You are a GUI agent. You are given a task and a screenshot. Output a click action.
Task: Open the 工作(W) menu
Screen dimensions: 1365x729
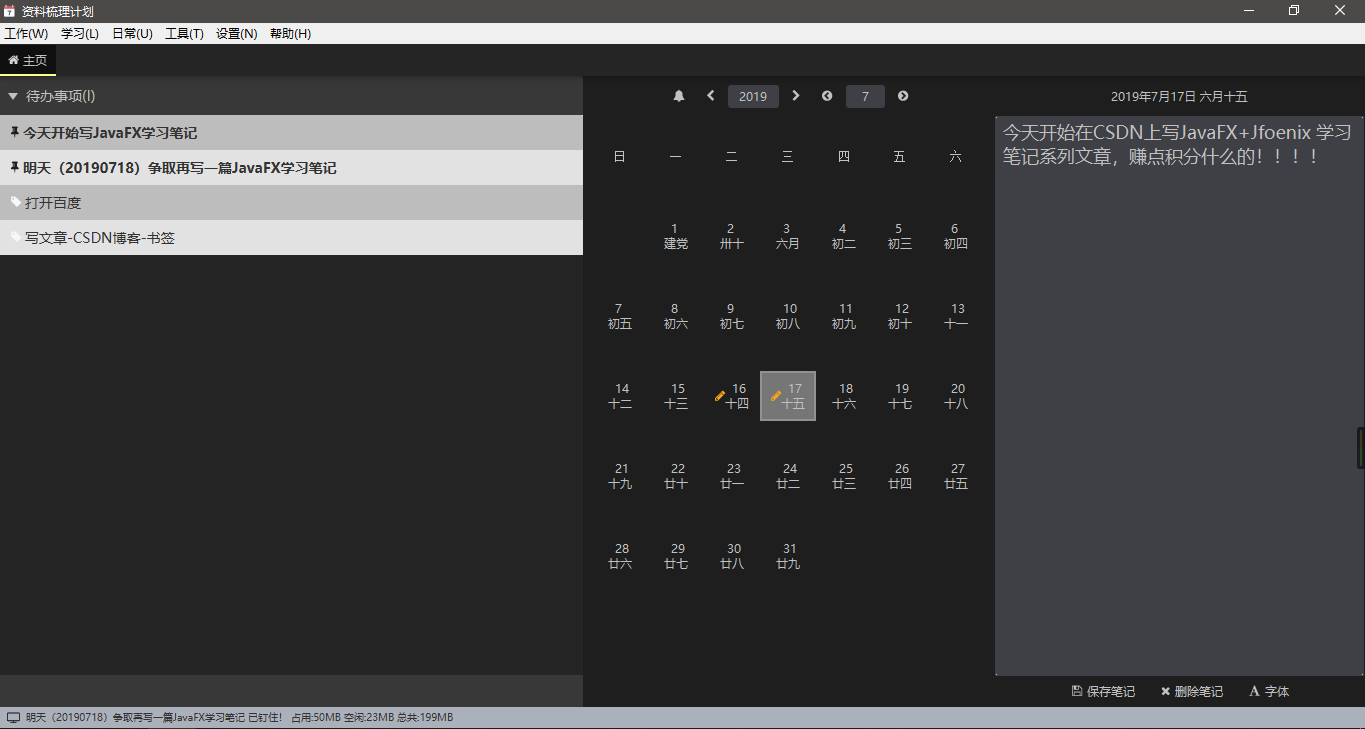26,33
